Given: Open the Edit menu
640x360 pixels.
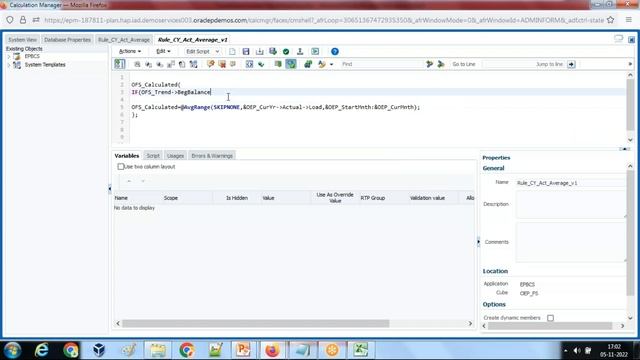Looking at the screenshot, I should [x=163, y=51].
